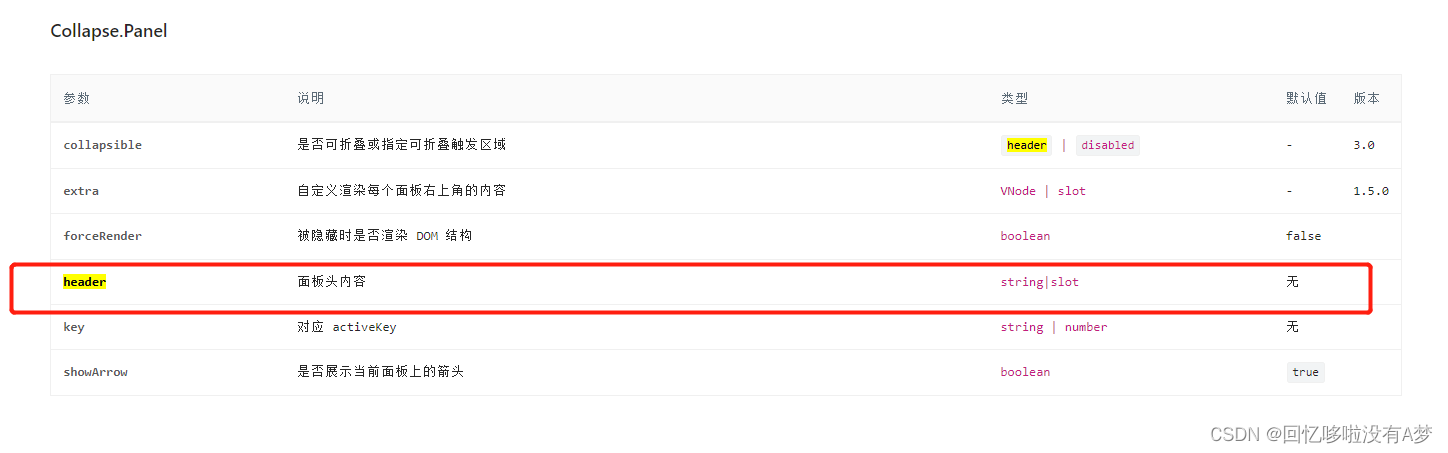Select the showArrow parameter name

pos(96,372)
